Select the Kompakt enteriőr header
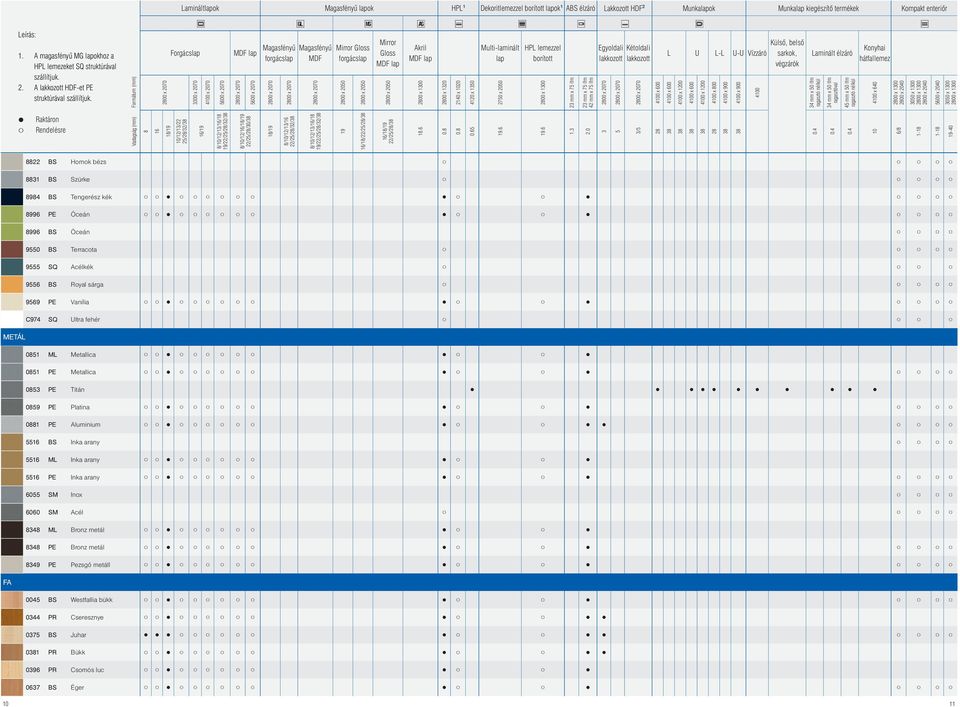960x707 pixels. 924,9
